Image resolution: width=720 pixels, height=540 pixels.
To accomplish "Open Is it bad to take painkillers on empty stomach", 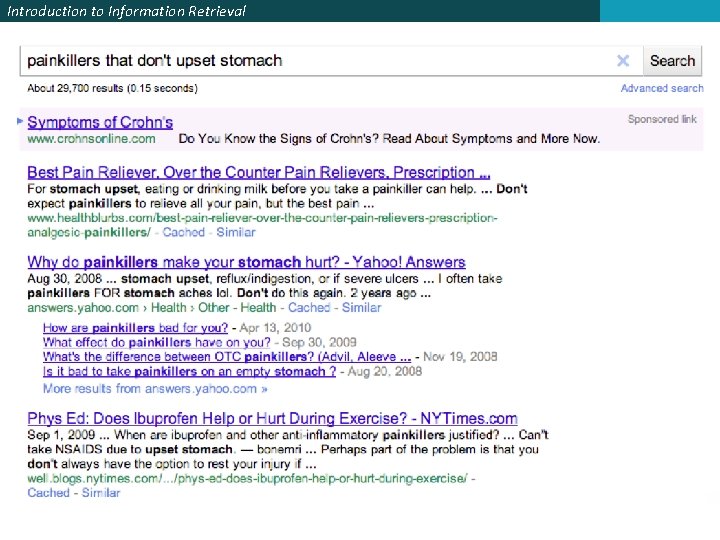I will pos(189,371).
